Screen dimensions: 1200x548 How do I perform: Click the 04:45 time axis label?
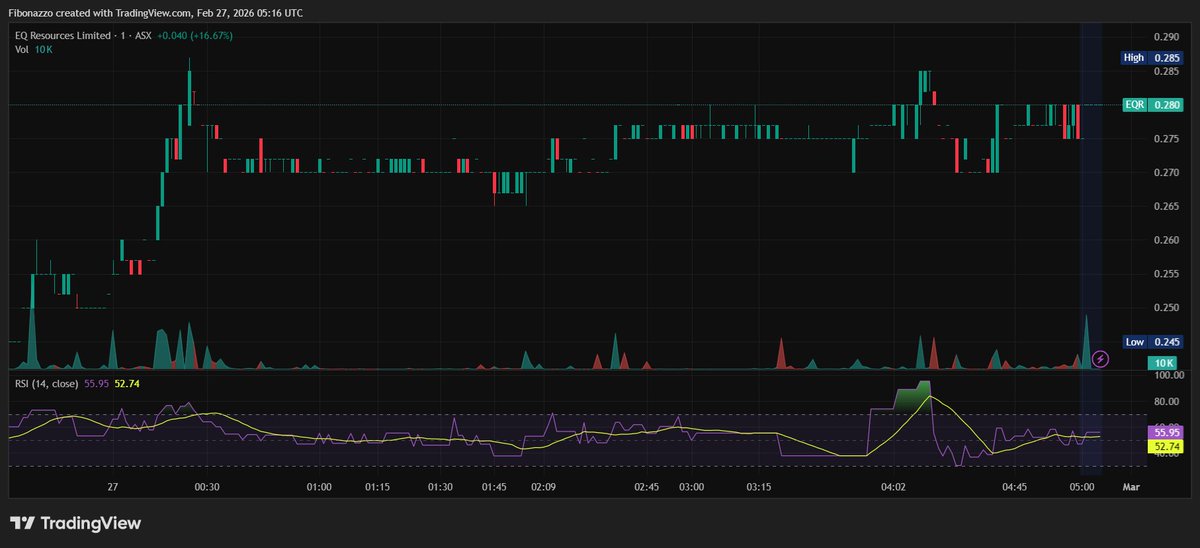click(x=1015, y=487)
